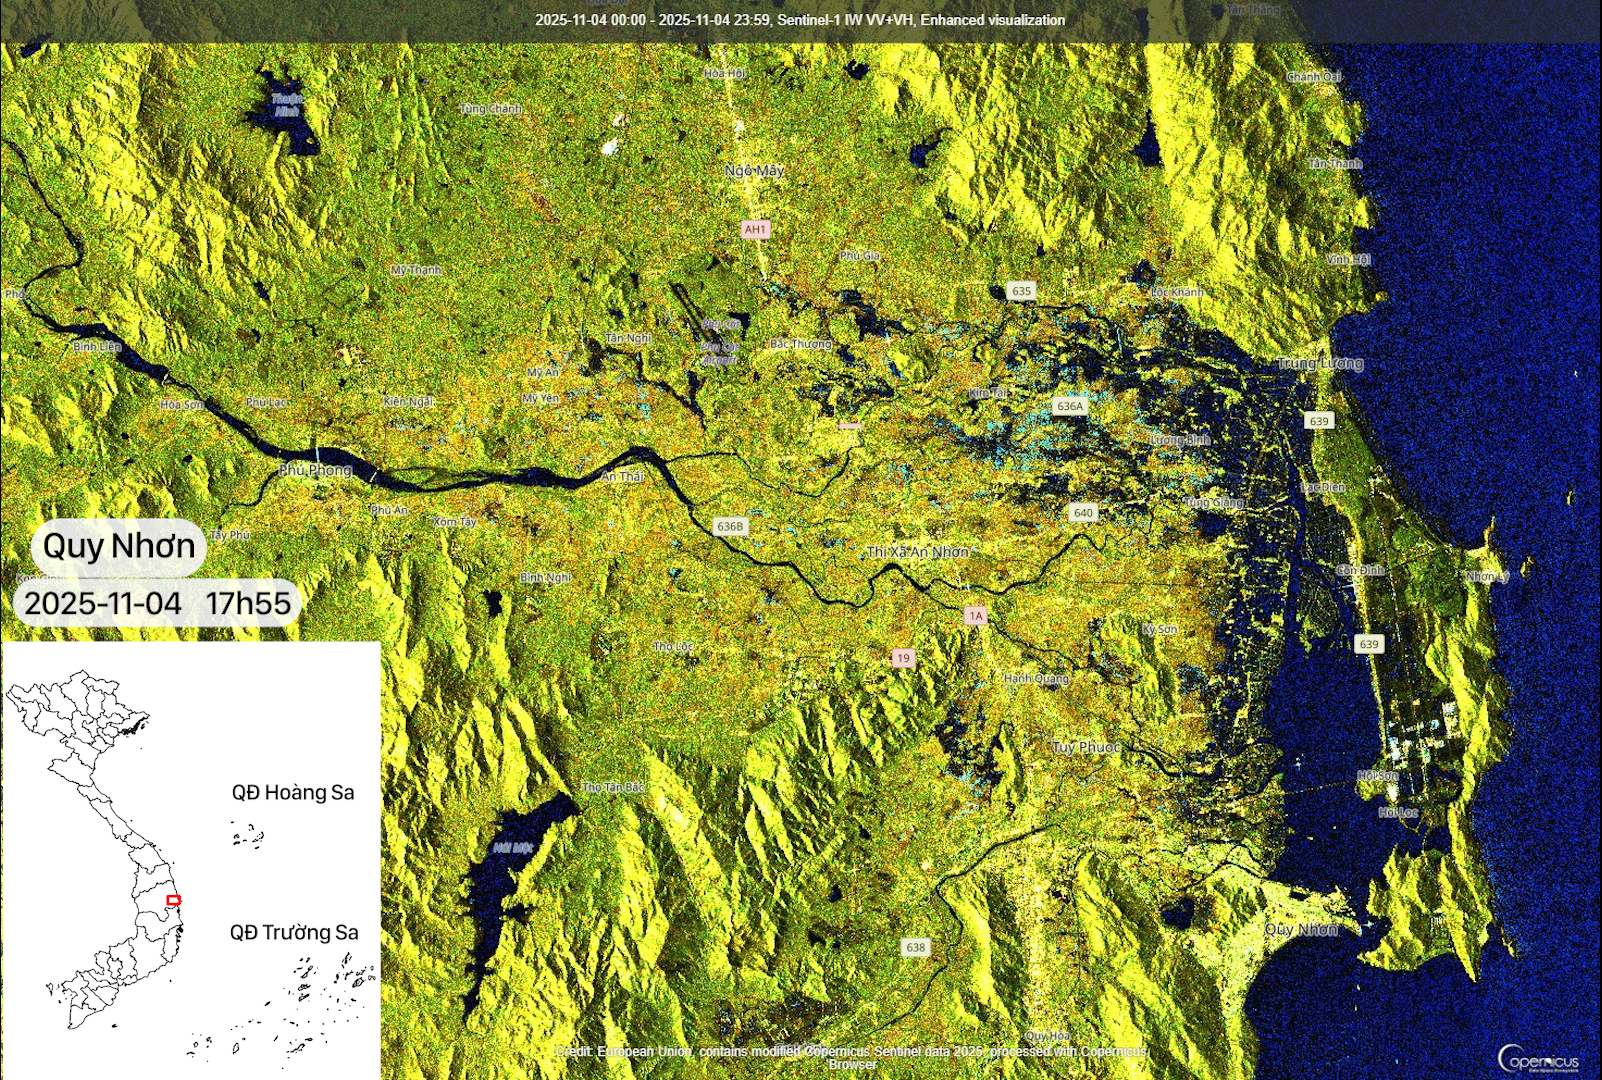This screenshot has height=1080, width=1602.
Task: Select the QĐ Hoàng Sa label
Action: tap(293, 792)
